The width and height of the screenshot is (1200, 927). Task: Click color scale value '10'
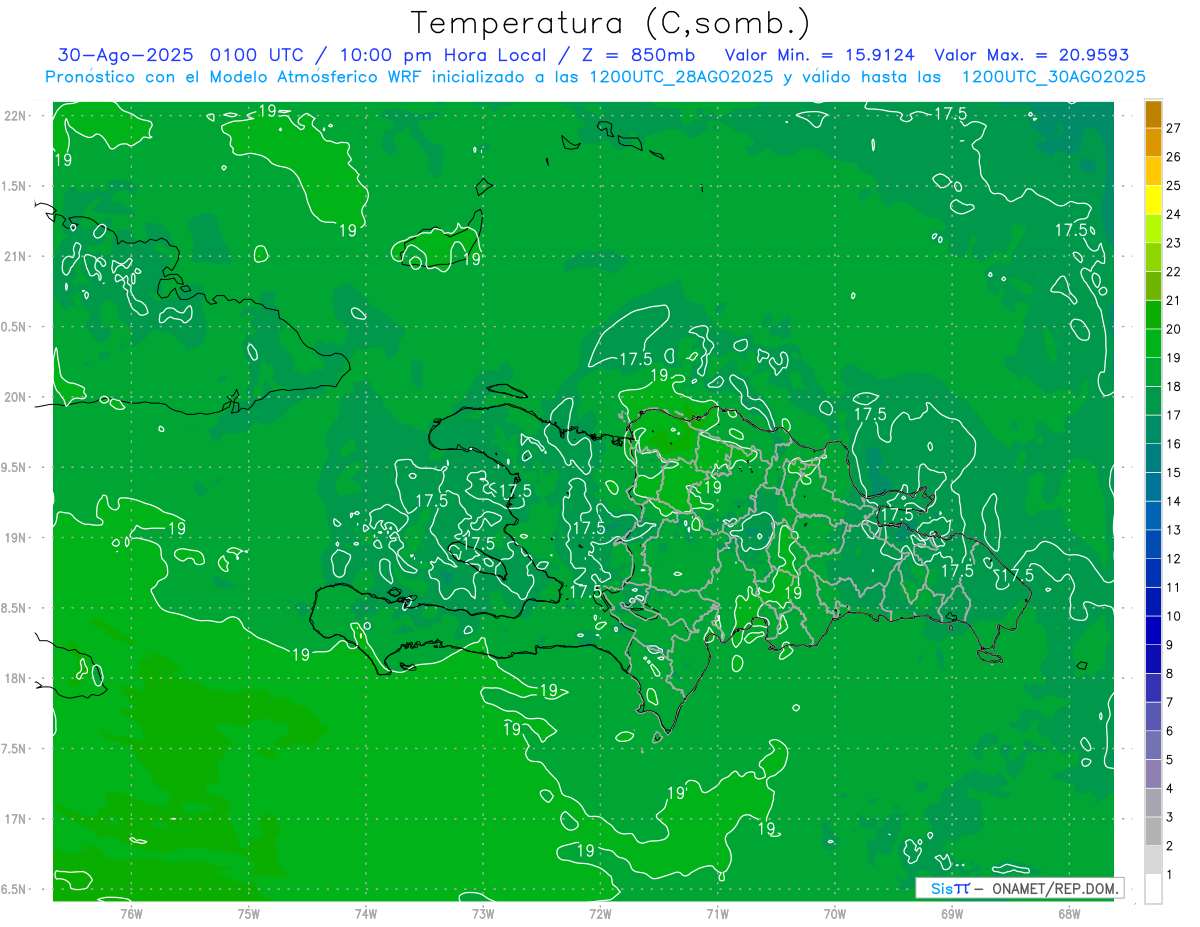(1173, 616)
